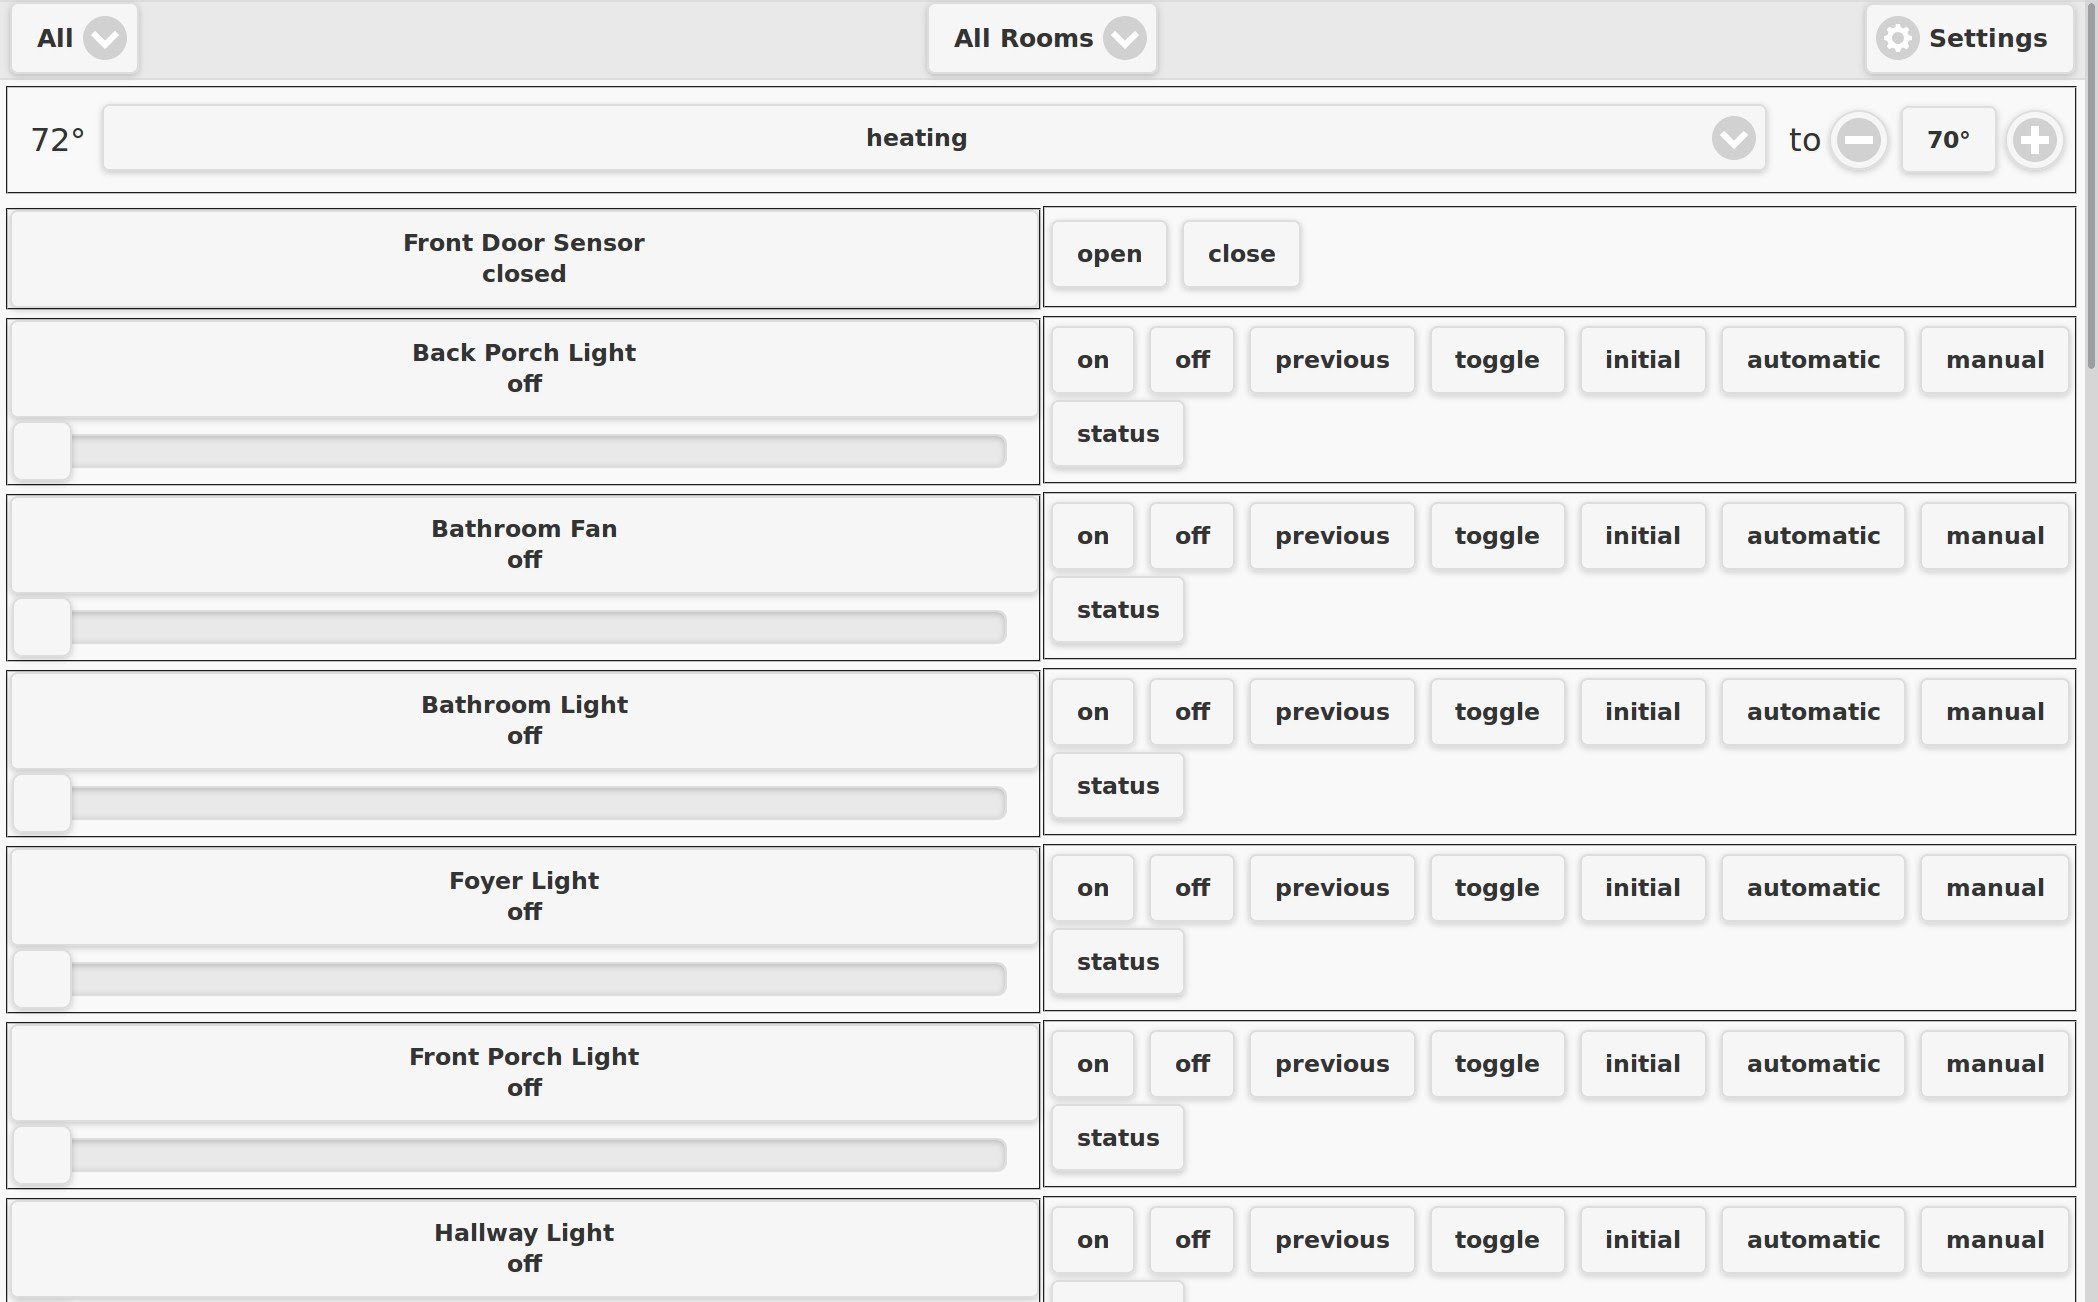Set Hallway Light to manual mode
This screenshot has width=2098, height=1302.
pyautogui.click(x=1993, y=1240)
